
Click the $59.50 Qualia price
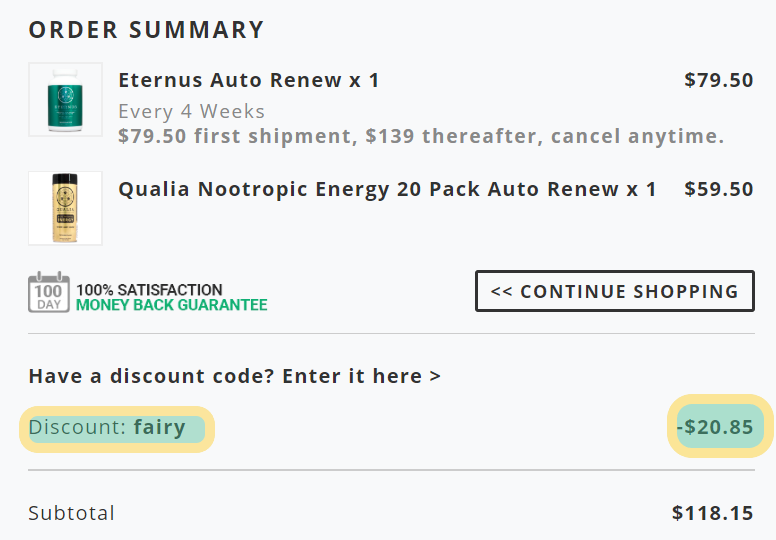pos(719,189)
